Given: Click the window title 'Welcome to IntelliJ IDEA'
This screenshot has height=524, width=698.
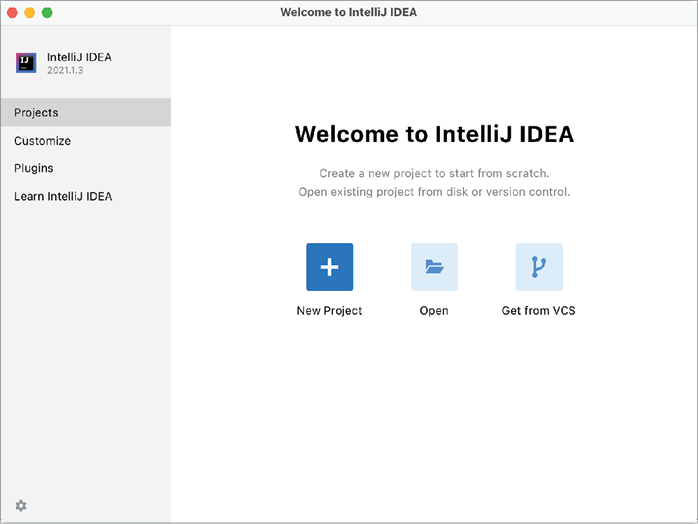Looking at the screenshot, I should pyautogui.click(x=349, y=12).
